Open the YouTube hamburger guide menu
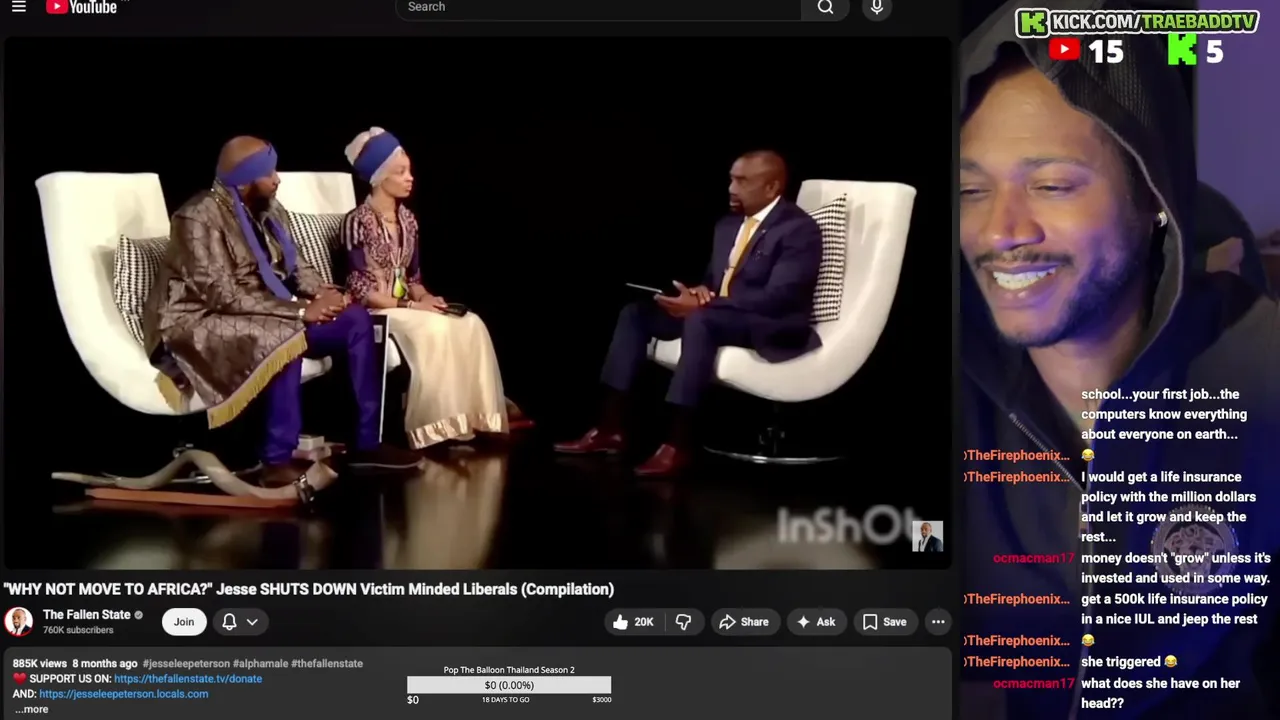1280x720 pixels. tap(18, 7)
